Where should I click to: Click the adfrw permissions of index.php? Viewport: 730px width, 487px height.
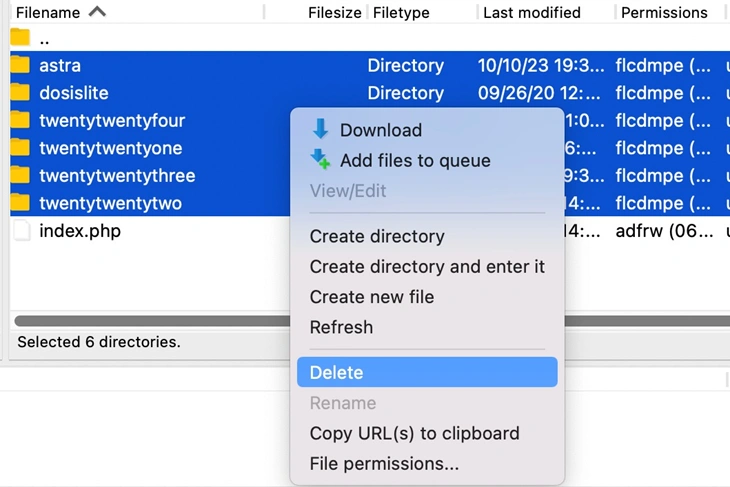664,231
